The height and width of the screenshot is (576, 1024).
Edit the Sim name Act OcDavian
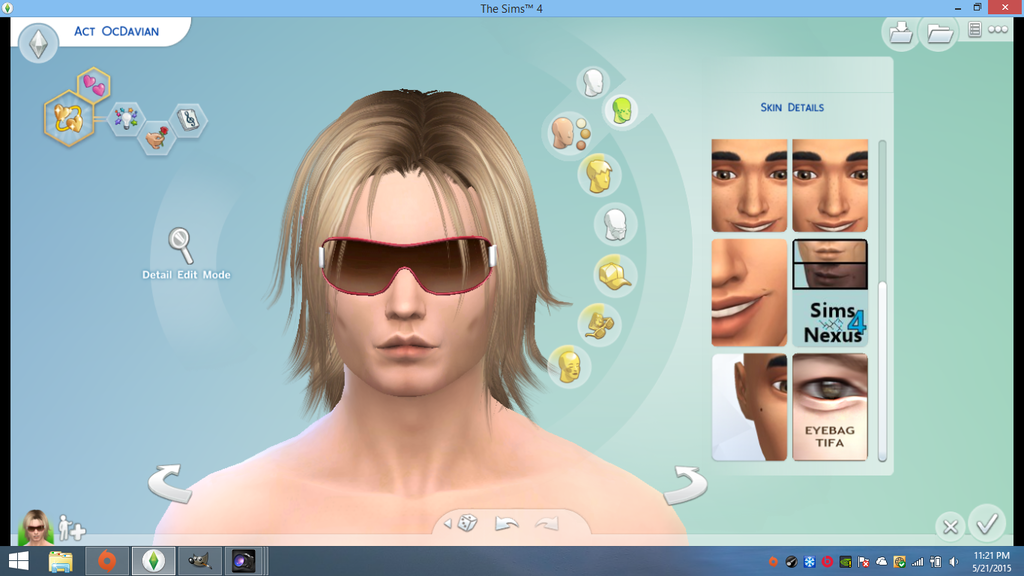(116, 31)
